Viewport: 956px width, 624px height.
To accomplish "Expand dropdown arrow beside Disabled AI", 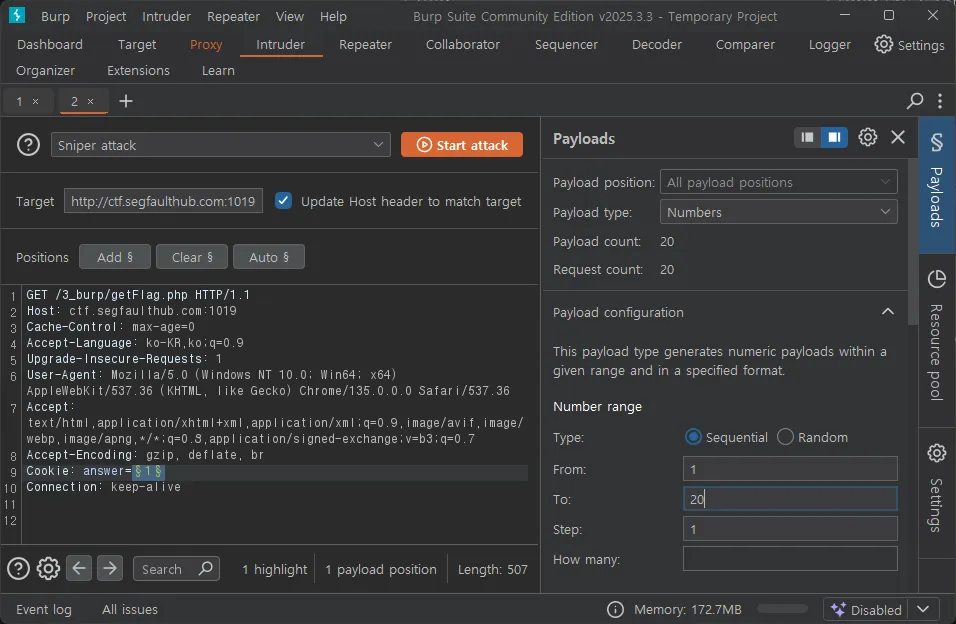I will 923,609.
